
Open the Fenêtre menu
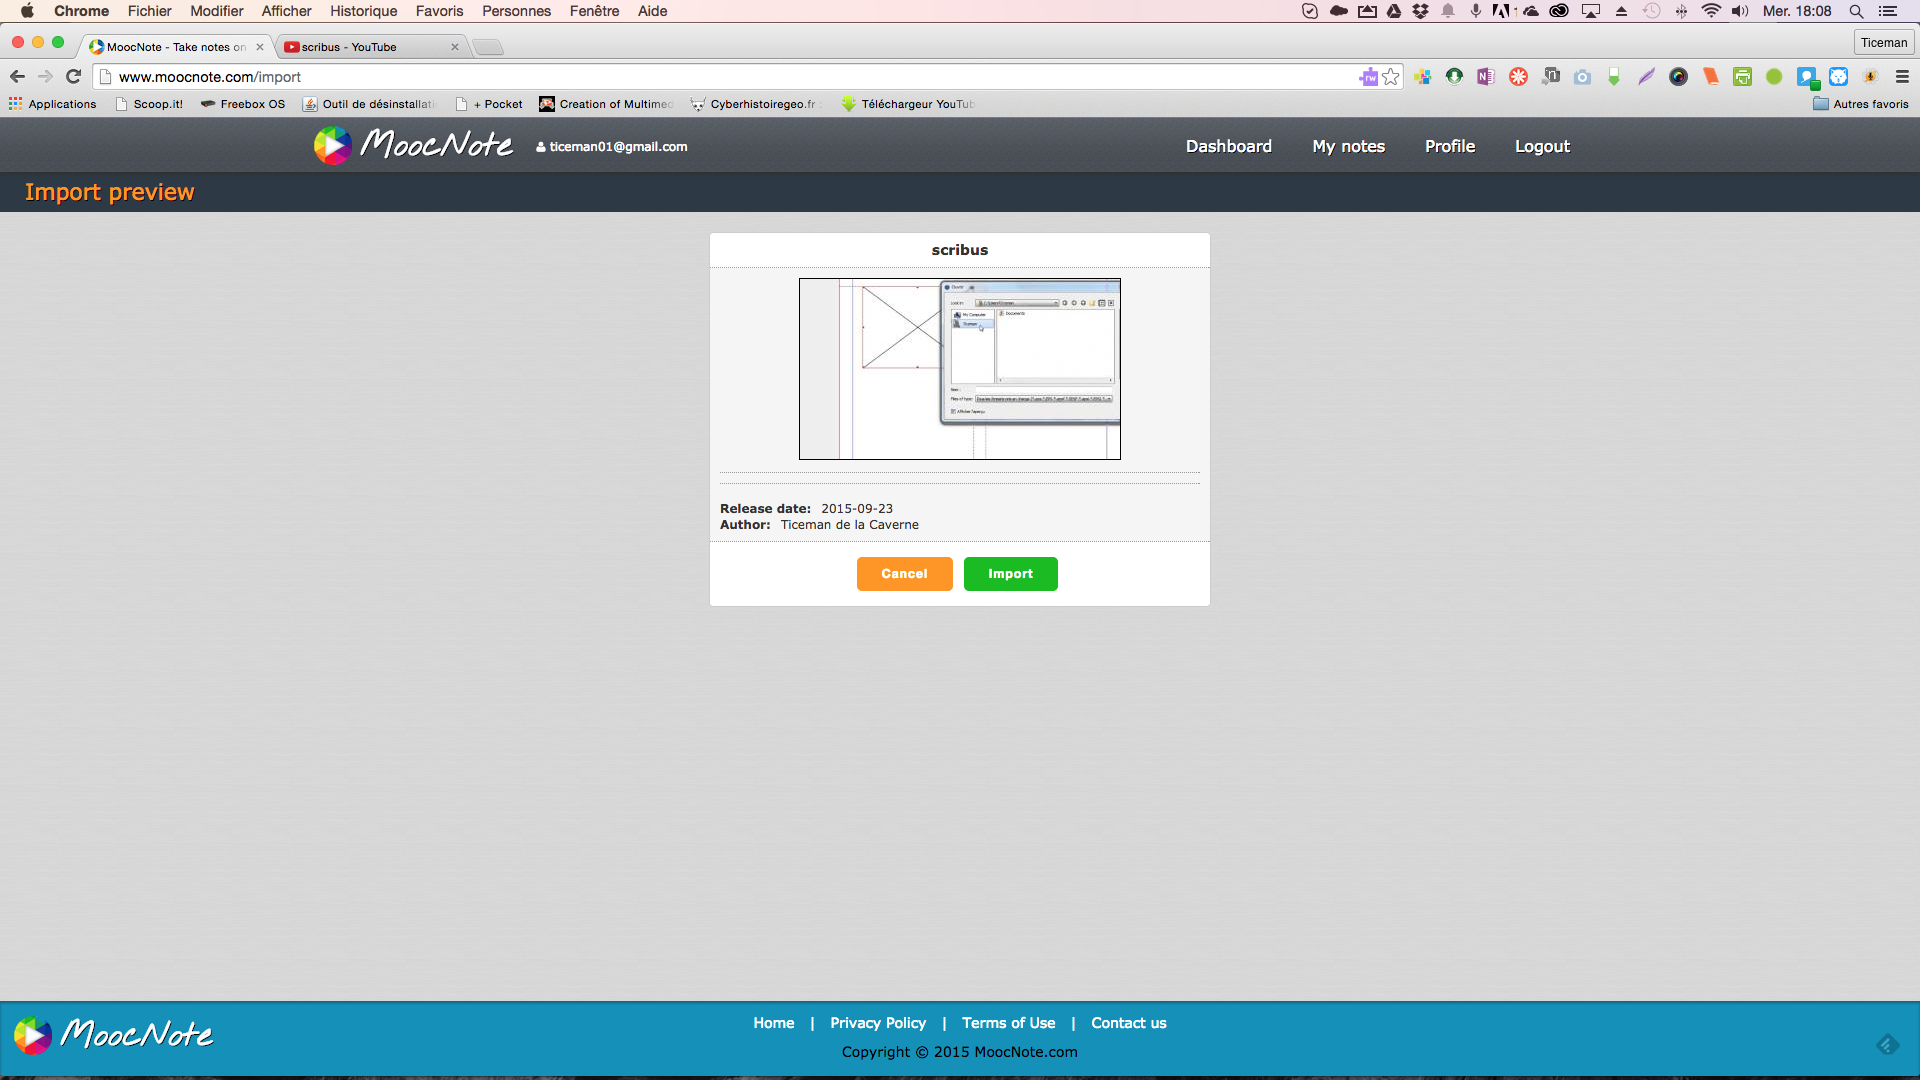coord(594,11)
